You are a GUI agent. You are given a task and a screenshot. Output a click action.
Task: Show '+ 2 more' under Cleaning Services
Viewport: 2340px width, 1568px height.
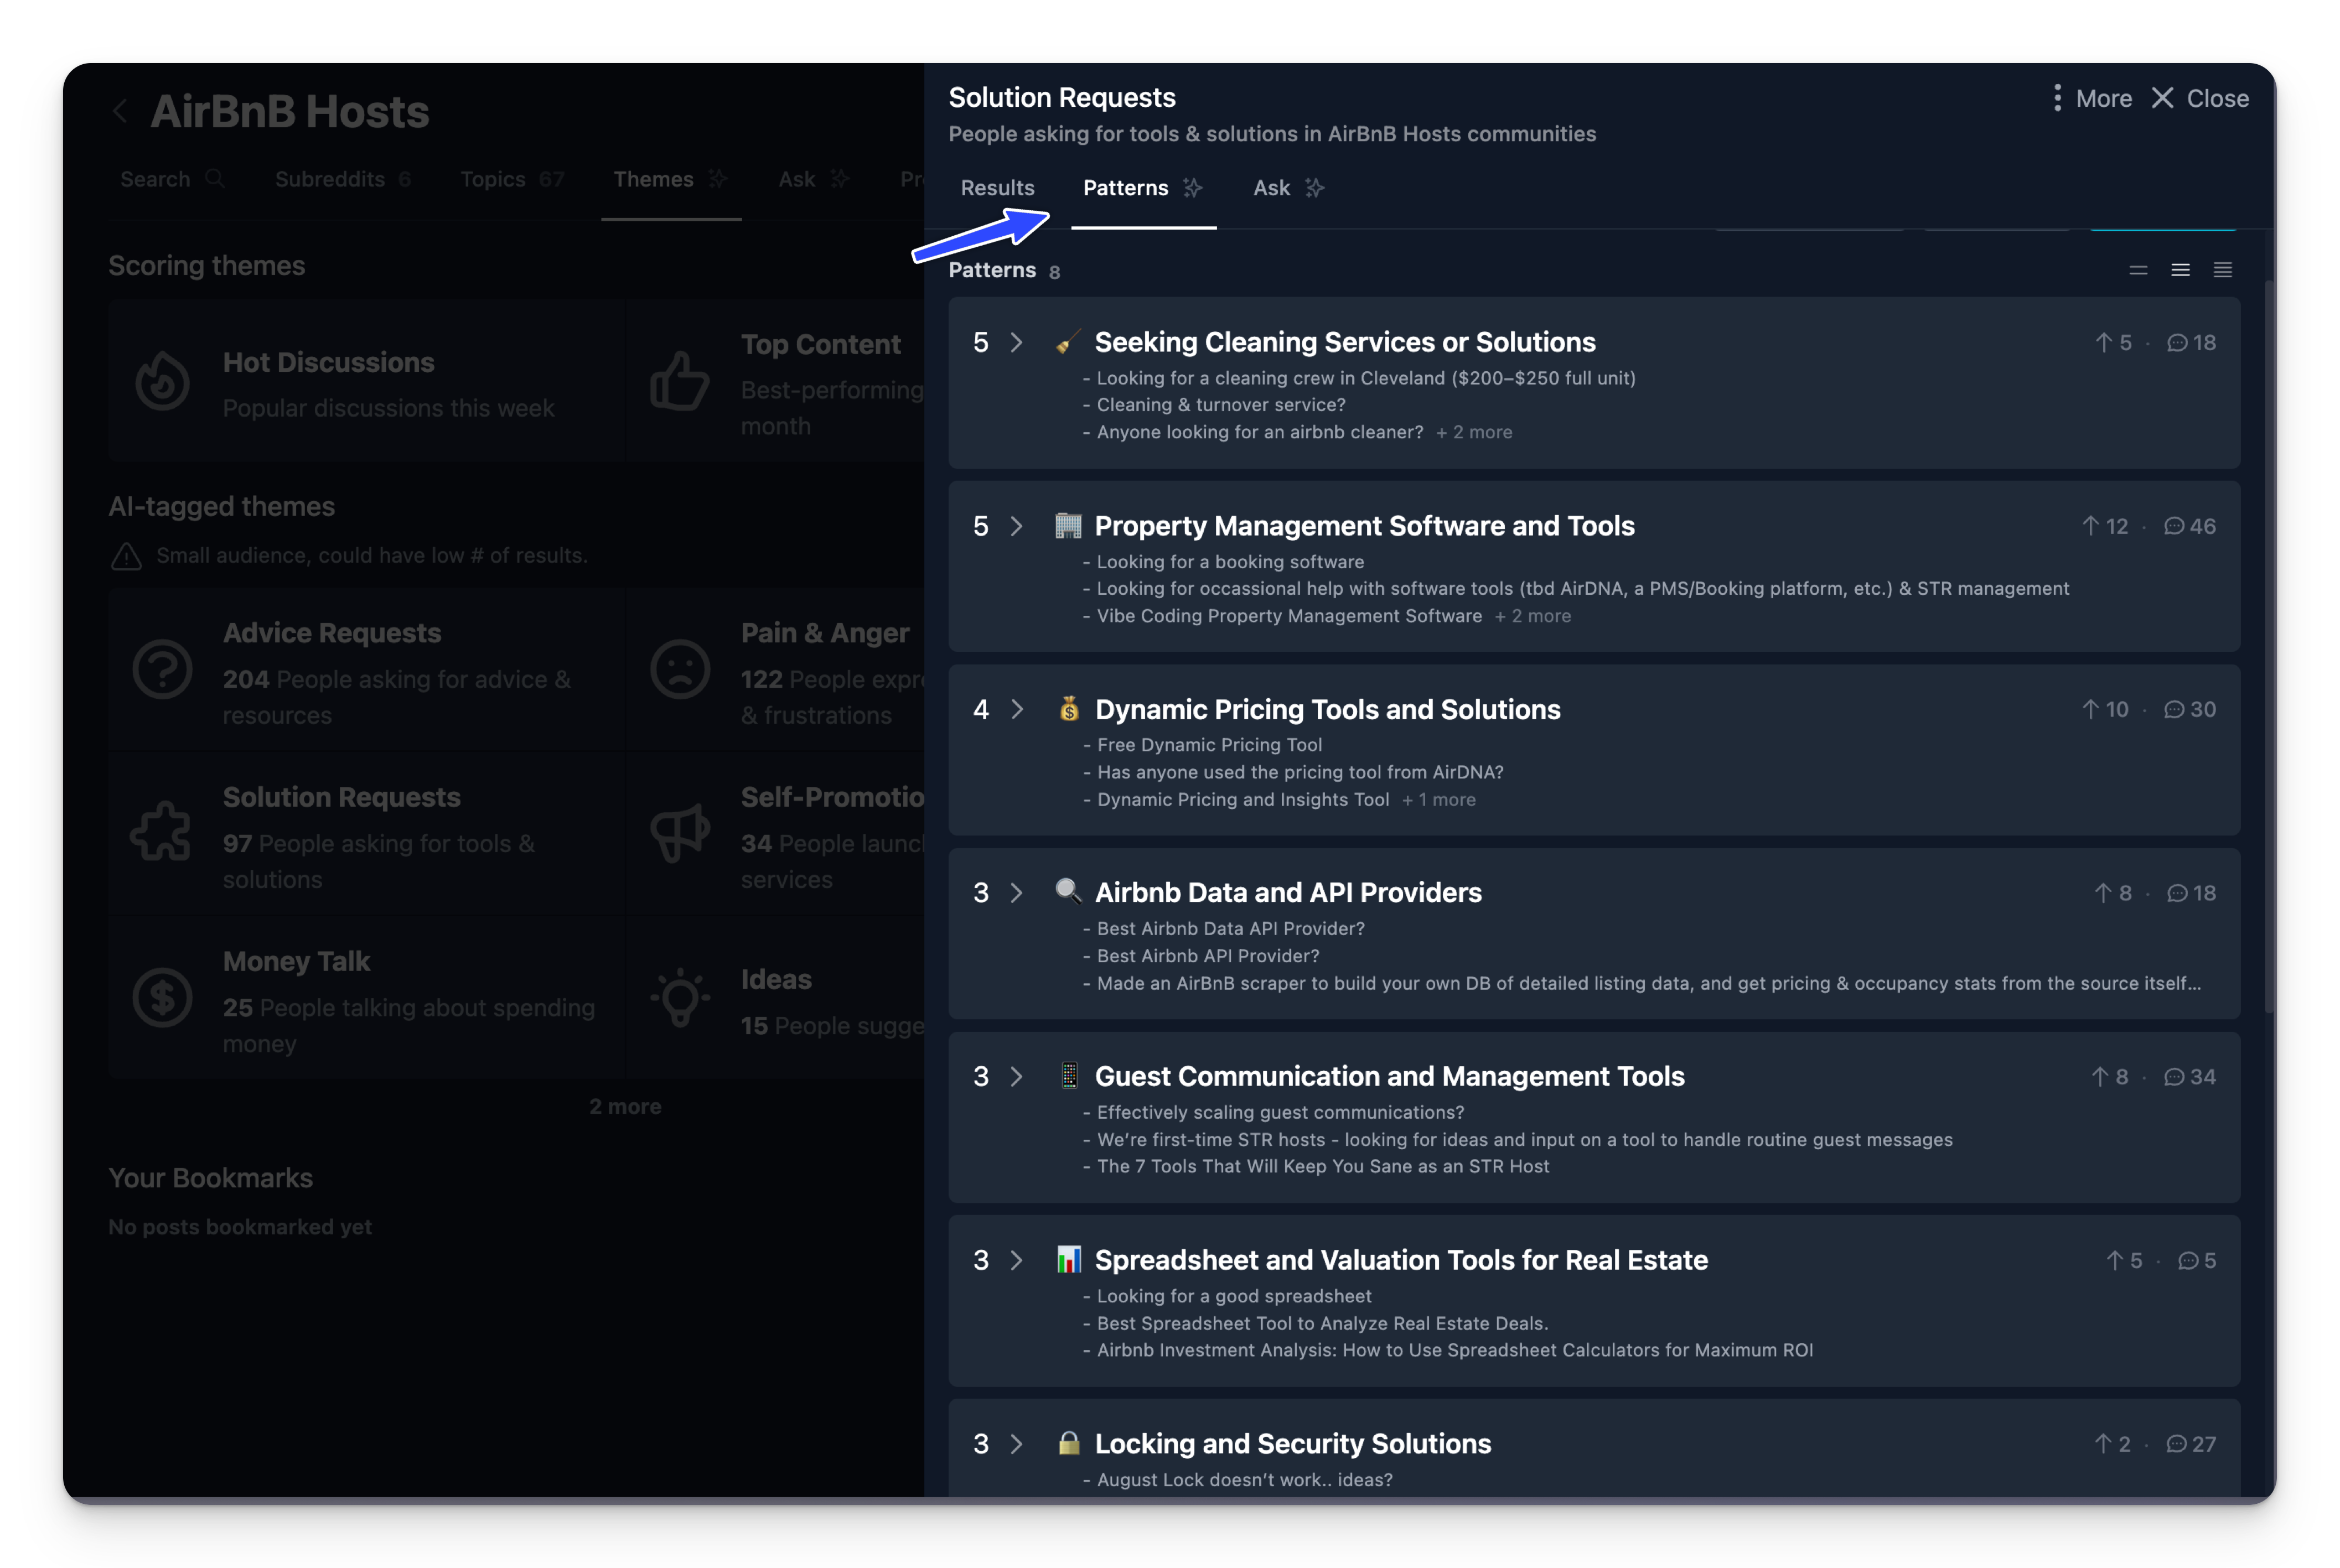pos(1474,432)
